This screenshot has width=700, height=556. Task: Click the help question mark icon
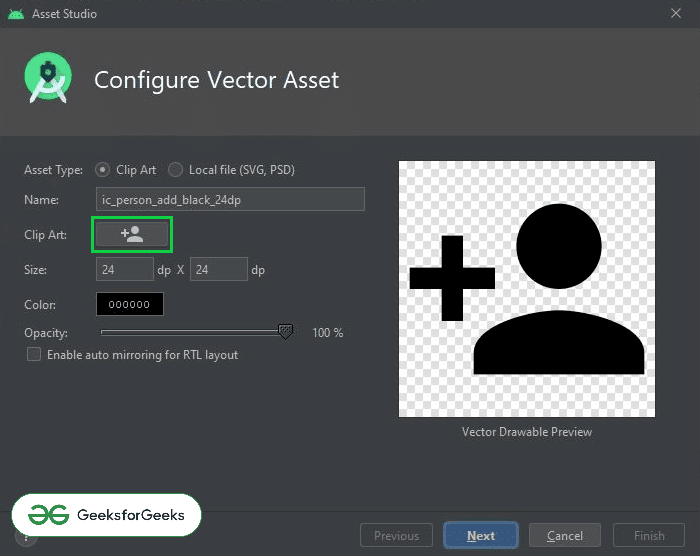click(26, 539)
